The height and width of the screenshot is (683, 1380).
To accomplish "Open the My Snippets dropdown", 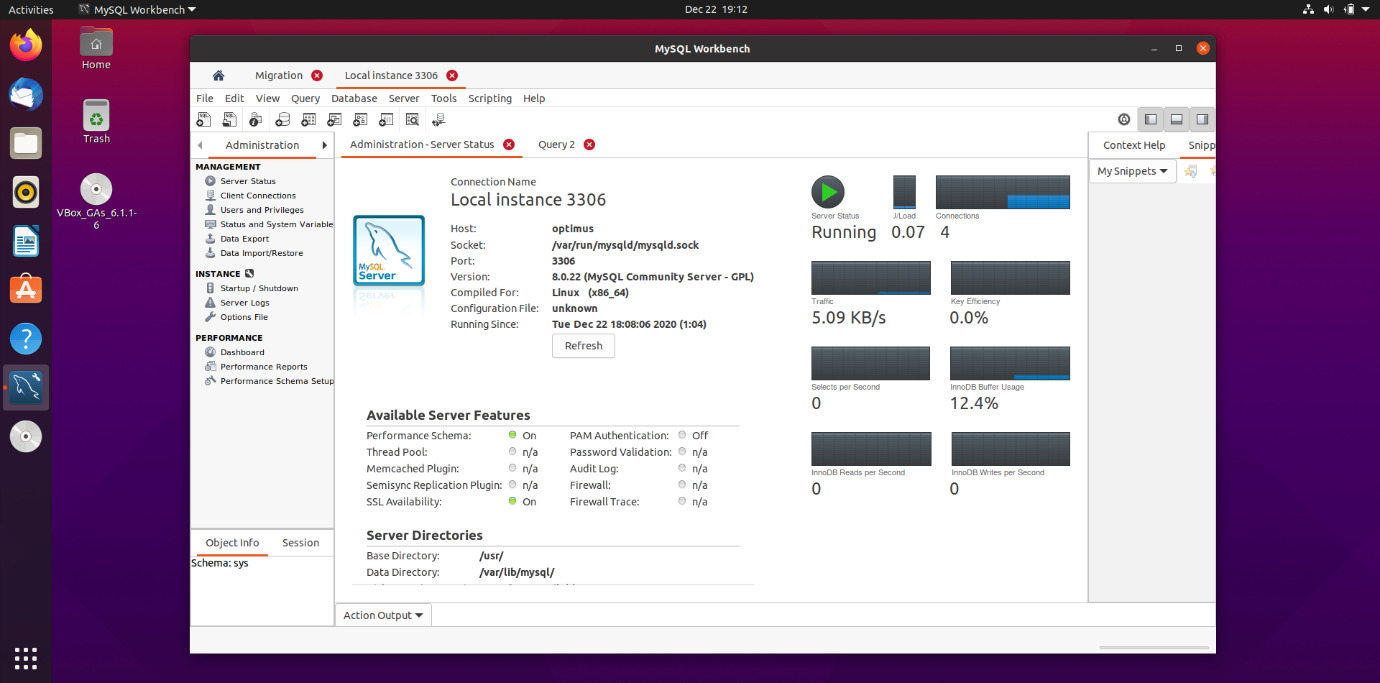I will [1133, 171].
